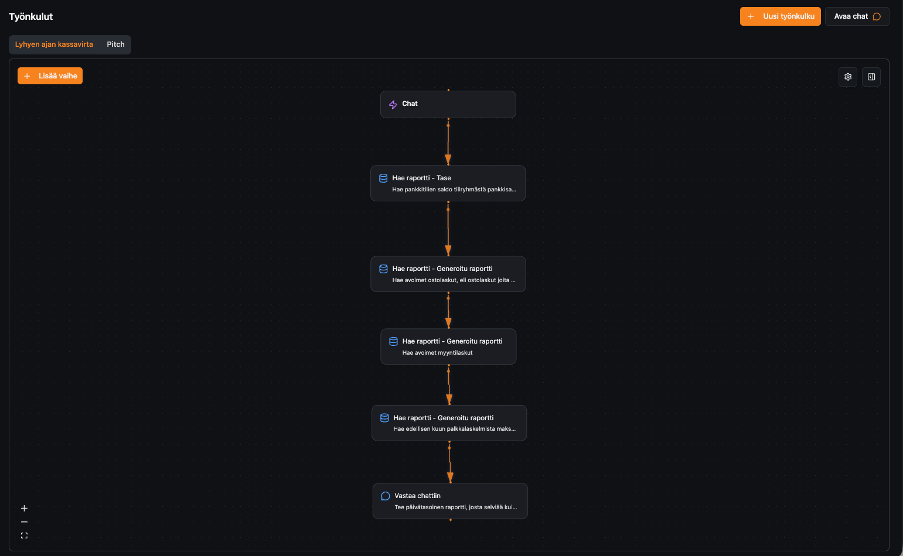
Task: Click database icon on Hae raportti - Tase
Action: [x=382, y=178]
